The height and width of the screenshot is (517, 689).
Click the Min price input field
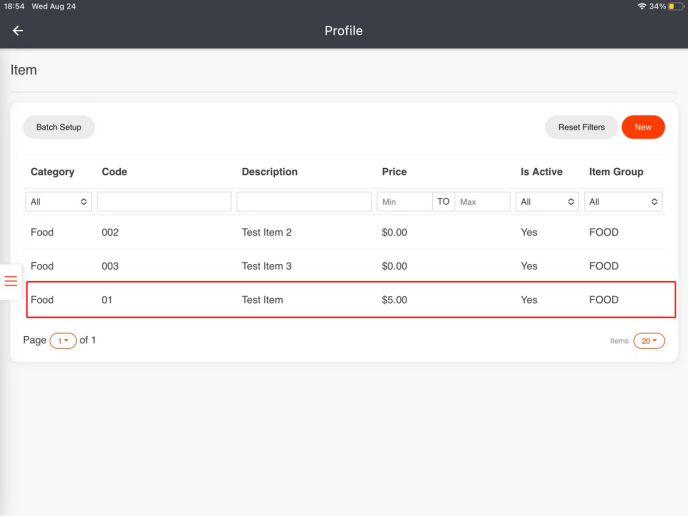tap(404, 202)
